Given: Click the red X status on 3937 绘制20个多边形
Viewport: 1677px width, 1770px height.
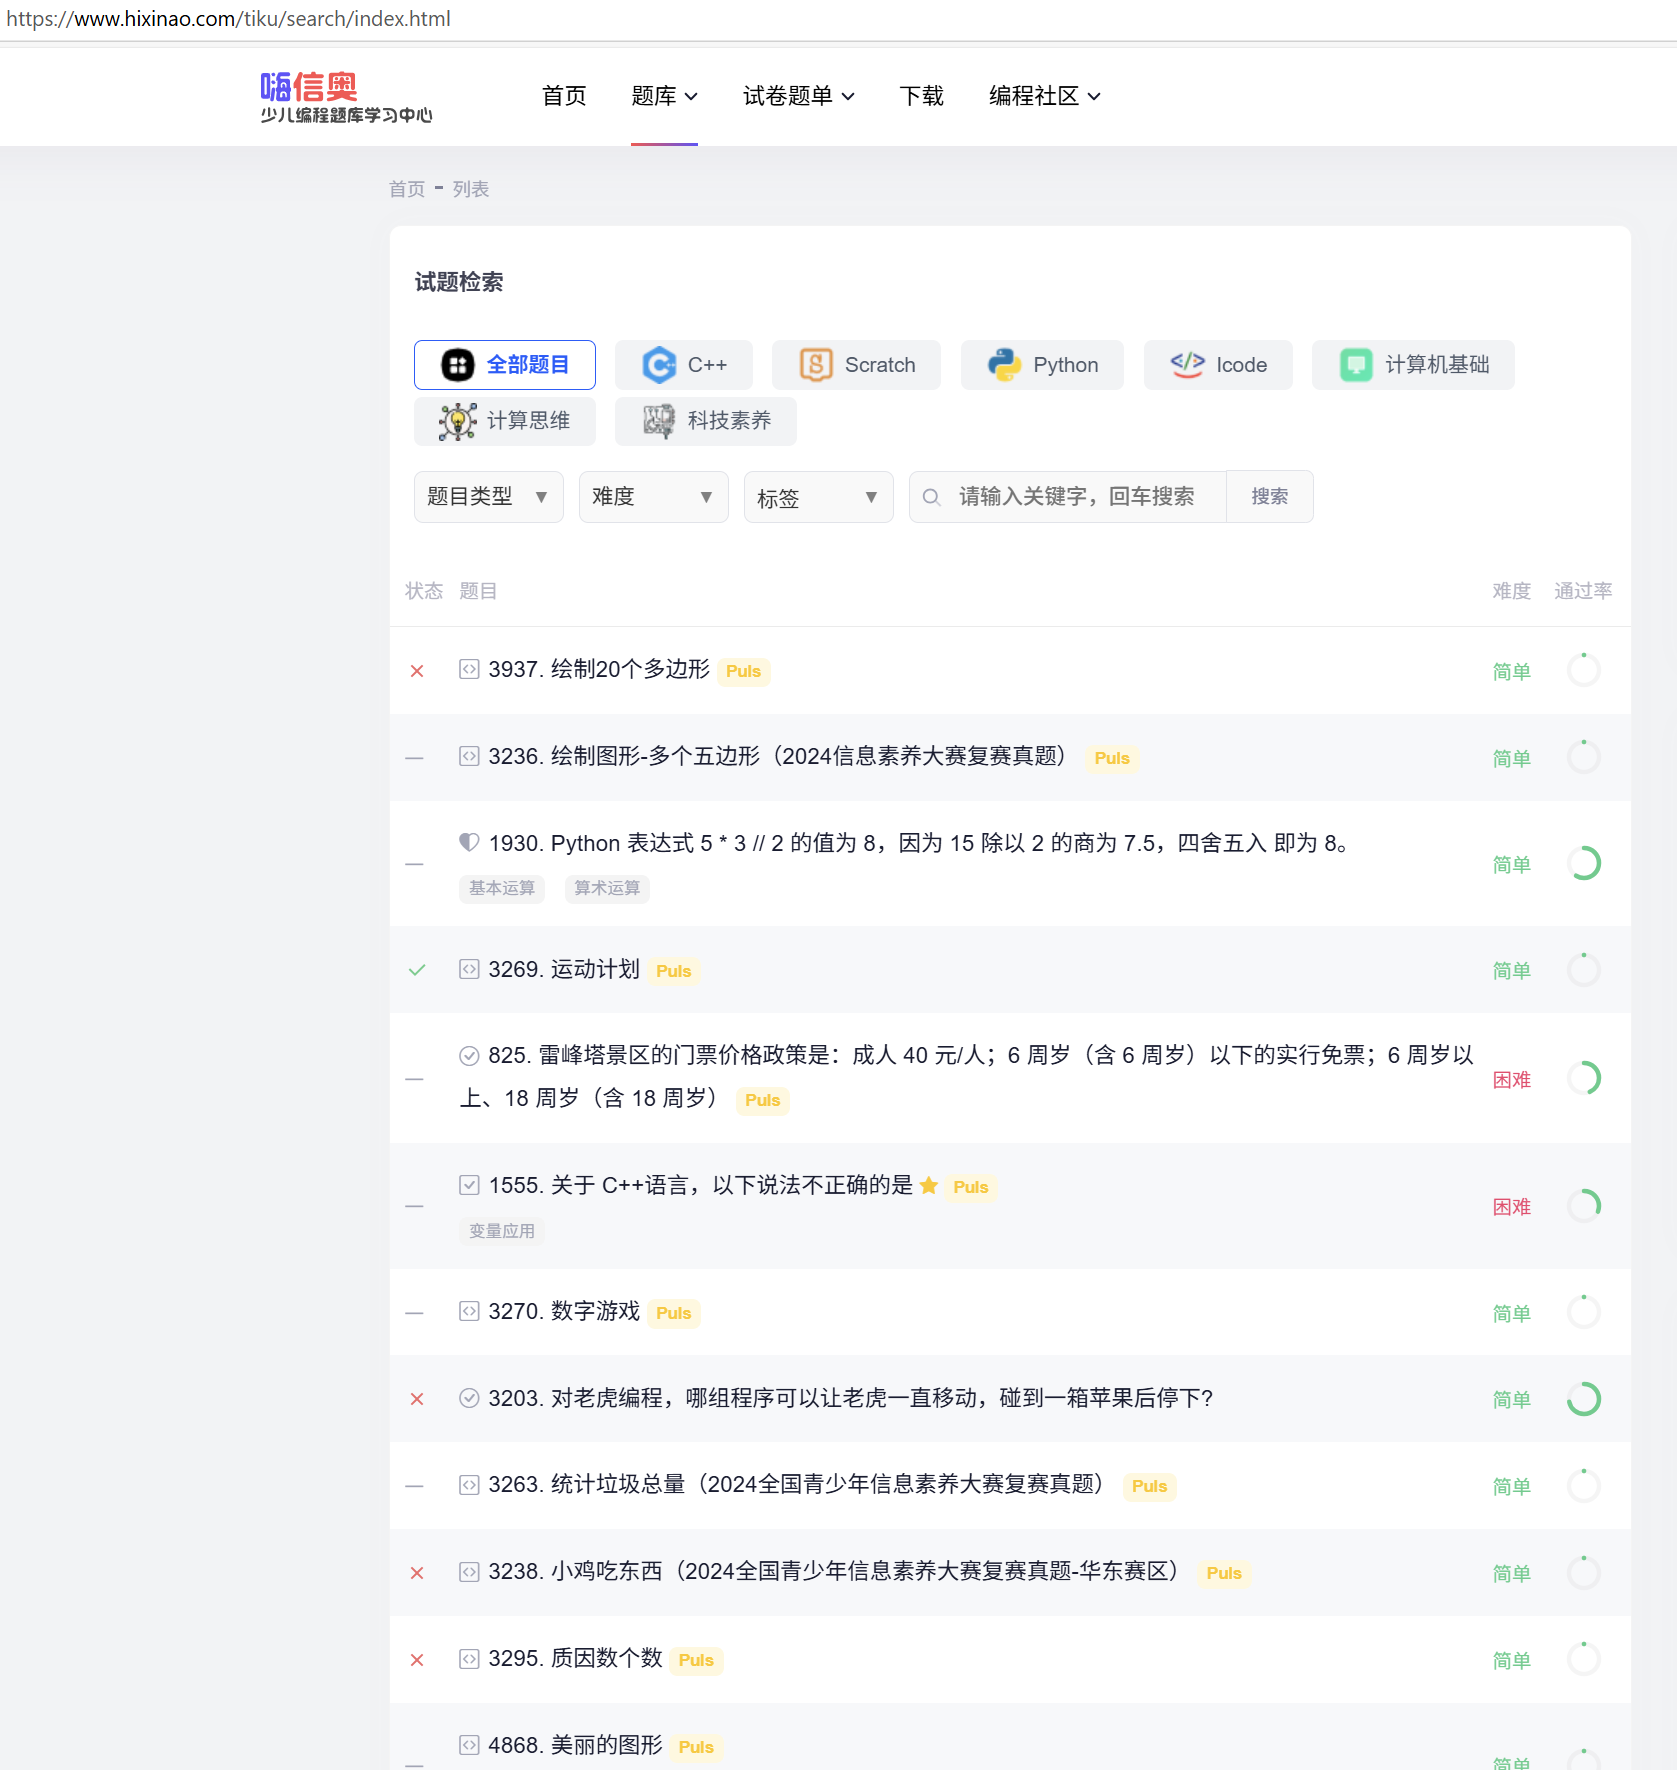Looking at the screenshot, I should tap(417, 671).
